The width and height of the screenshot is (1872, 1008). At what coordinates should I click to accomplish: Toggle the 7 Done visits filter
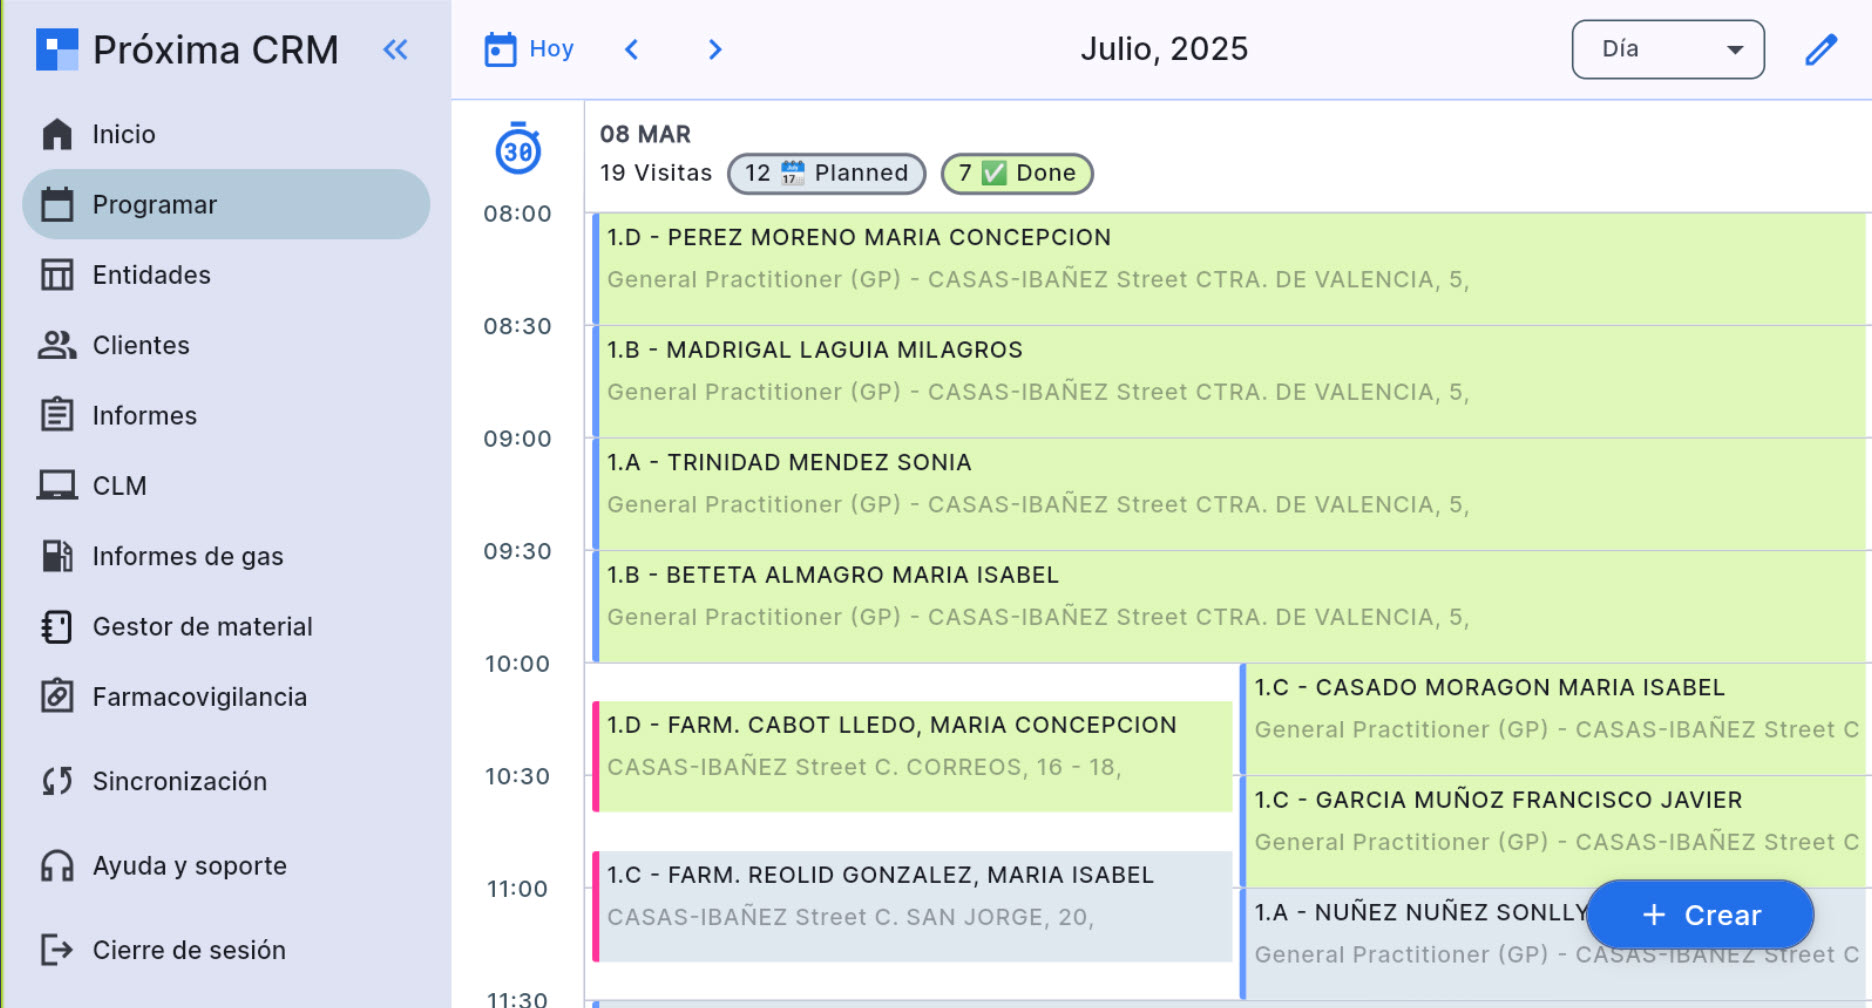point(1017,173)
